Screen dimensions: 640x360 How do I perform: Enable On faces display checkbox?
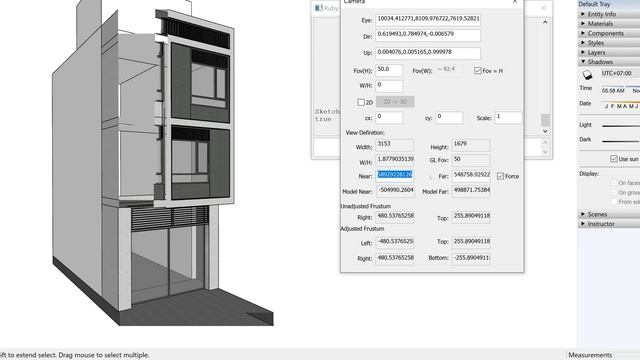(614, 182)
